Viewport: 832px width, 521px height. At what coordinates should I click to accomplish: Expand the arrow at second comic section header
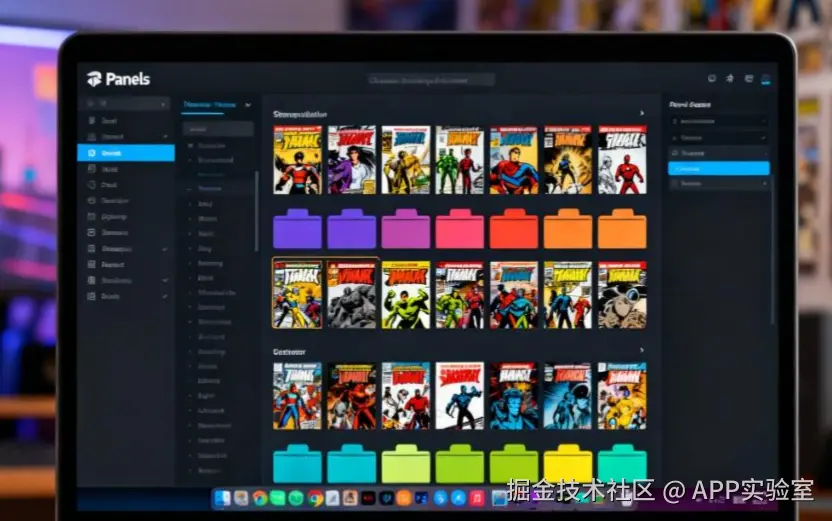tap(642, 350)
